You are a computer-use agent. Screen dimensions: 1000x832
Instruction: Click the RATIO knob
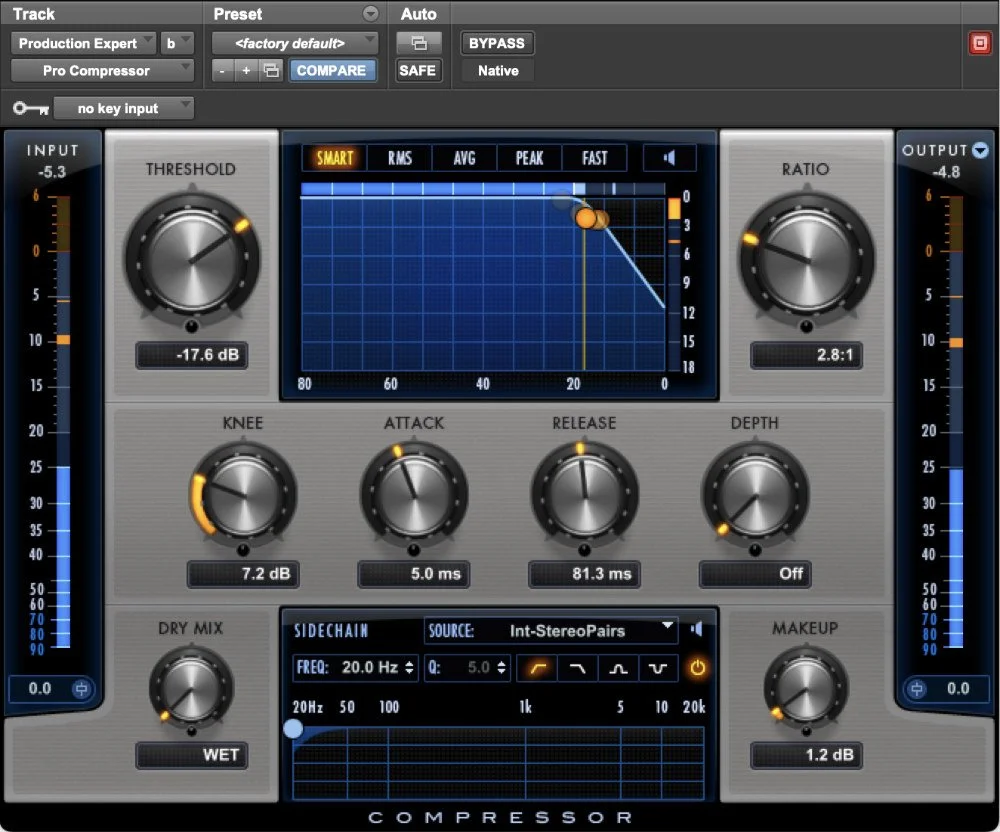[807, 260]
